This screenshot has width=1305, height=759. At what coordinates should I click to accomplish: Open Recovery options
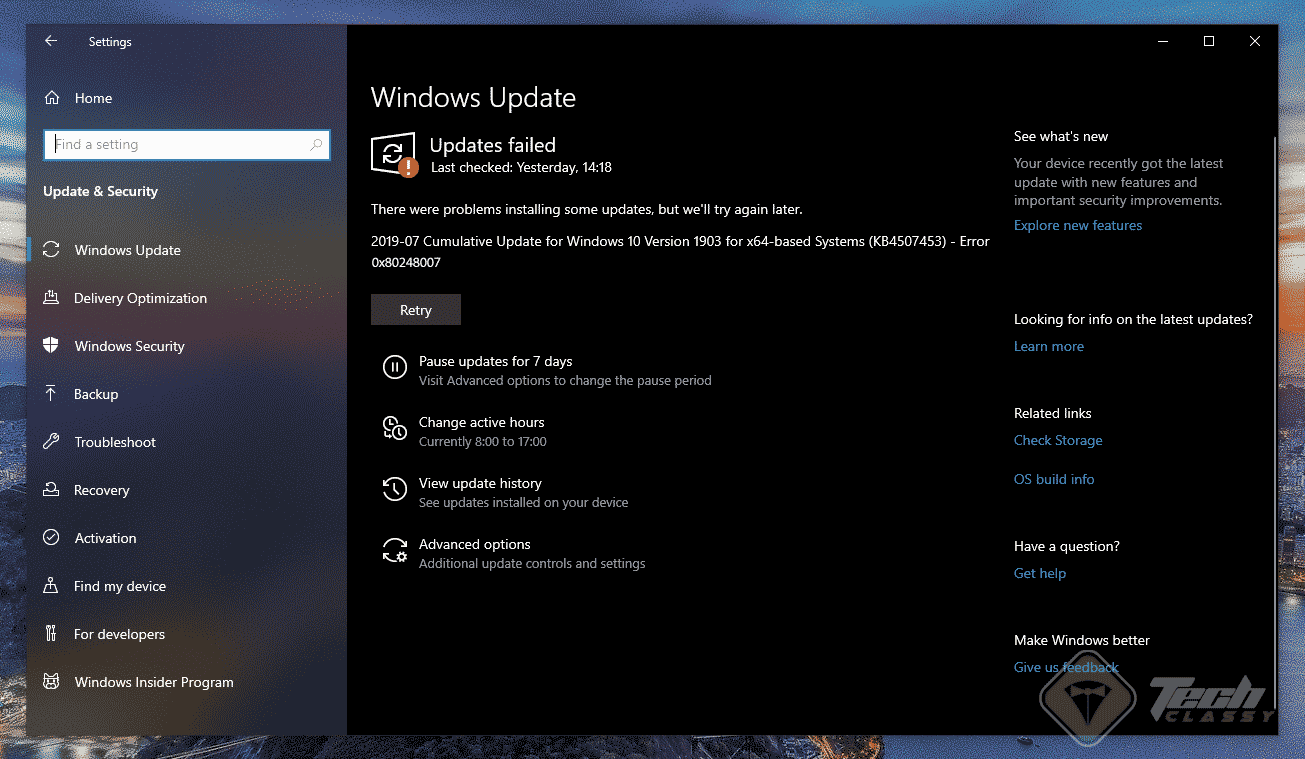point(102,490)
